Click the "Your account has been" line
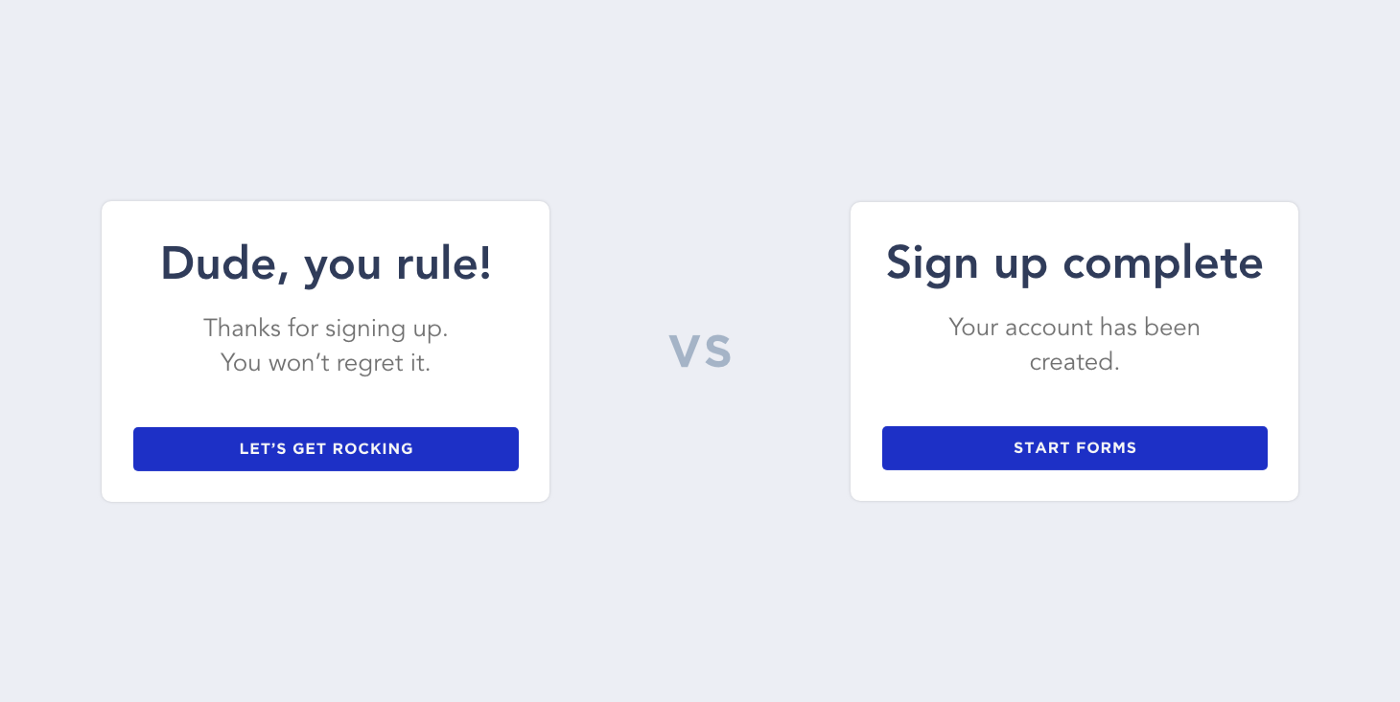 tap(1075, 327)
